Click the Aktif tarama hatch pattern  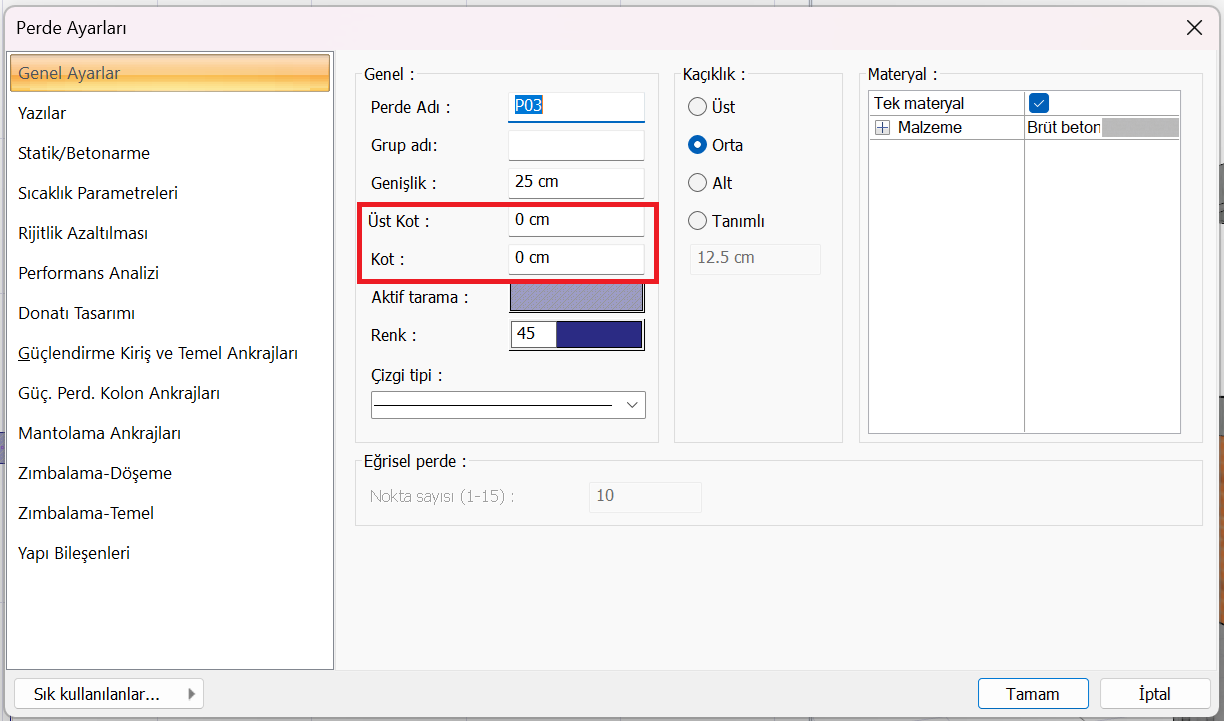pos(576,297)
